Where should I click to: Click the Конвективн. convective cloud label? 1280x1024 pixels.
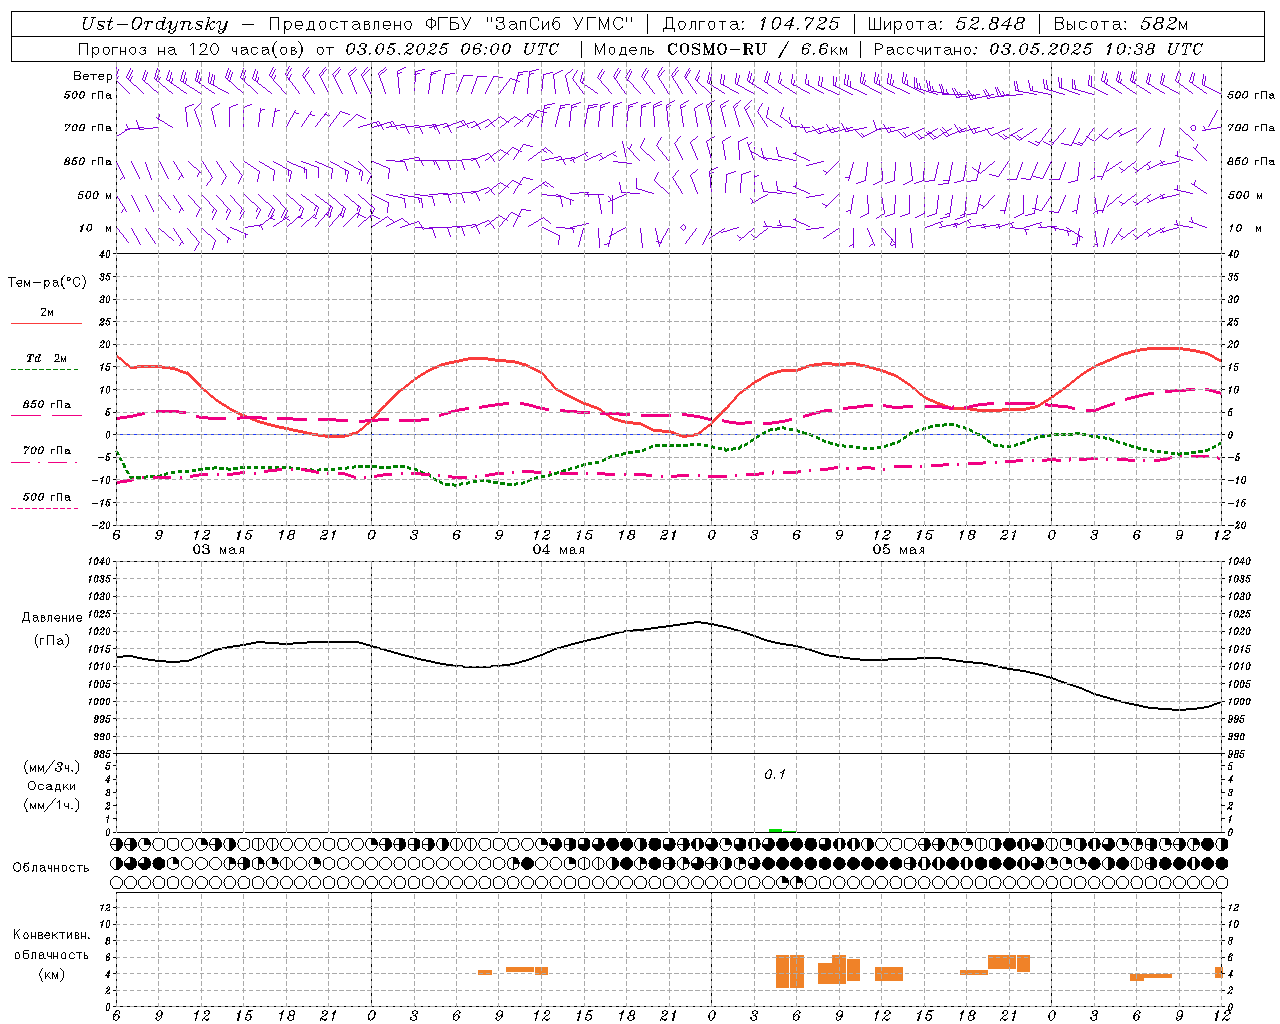[51, 935]
